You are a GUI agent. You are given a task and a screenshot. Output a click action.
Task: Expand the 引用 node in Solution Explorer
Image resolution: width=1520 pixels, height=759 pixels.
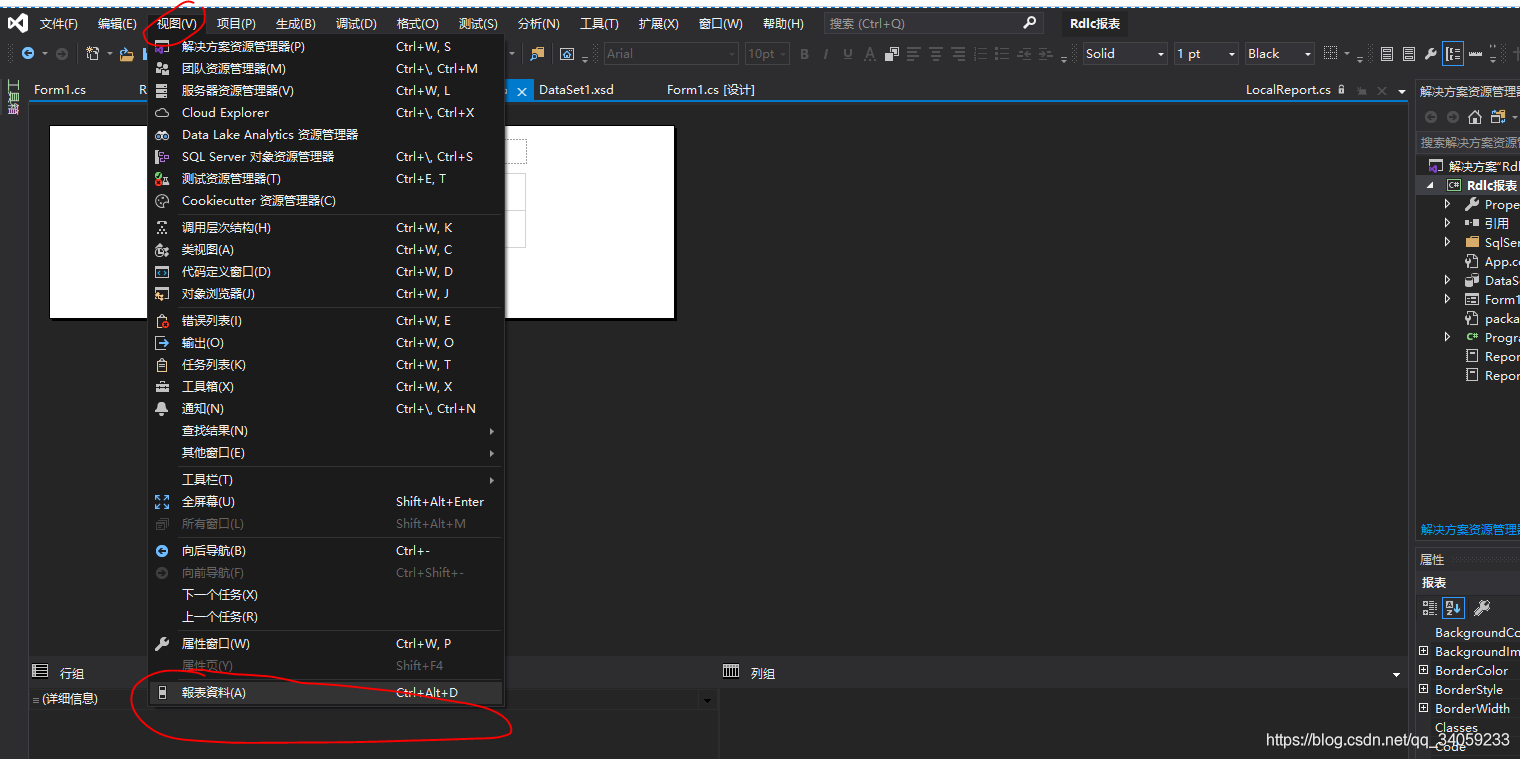pos(1447,223)
